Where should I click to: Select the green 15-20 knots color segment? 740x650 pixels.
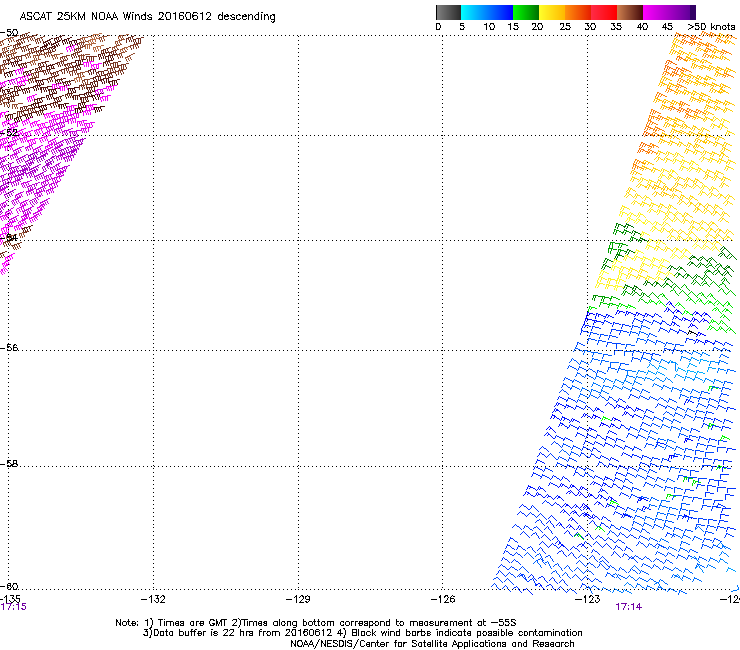pos(526,12)
